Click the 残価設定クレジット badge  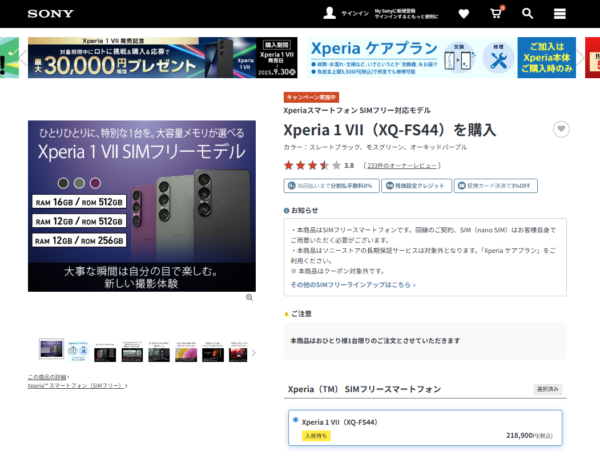point(416,186)
